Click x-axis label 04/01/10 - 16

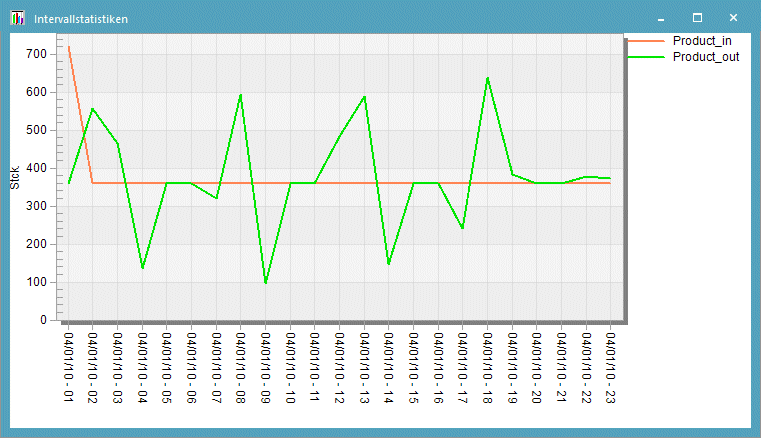438,368
